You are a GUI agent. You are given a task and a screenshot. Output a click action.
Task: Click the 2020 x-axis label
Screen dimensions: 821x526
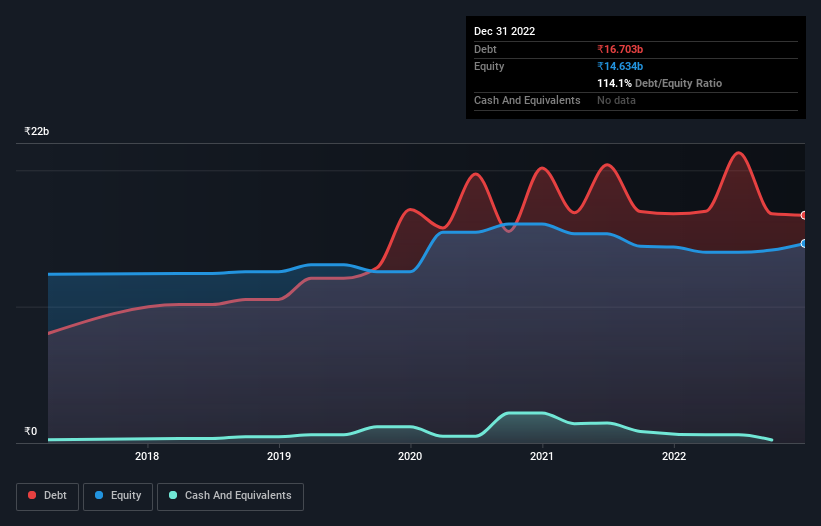(x=410, y=456)
